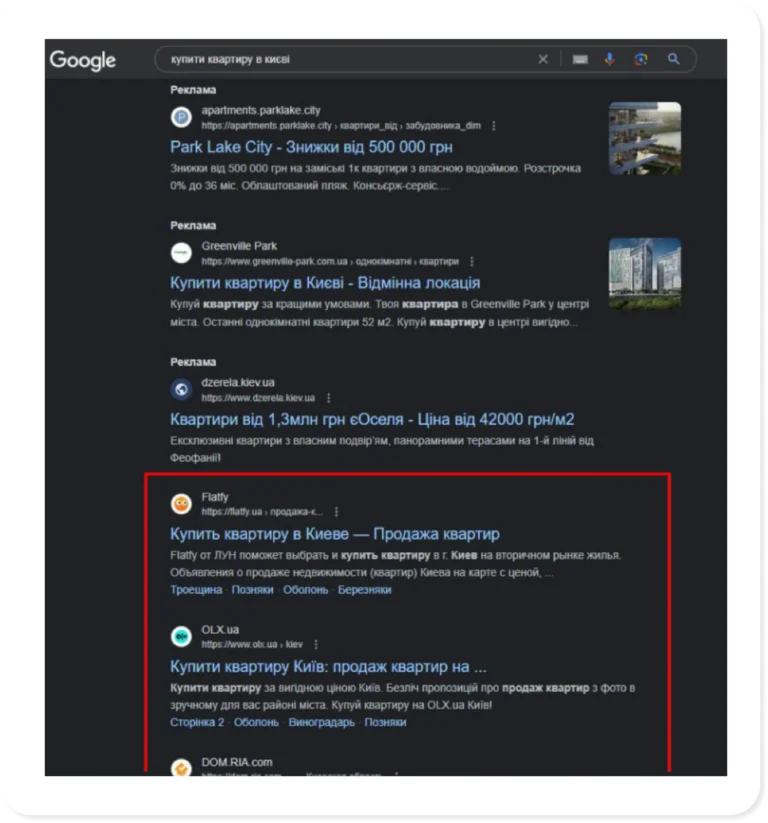Click the Google logo
The height and width of the screenshot is (823, 768).
[x=82, y=60]
